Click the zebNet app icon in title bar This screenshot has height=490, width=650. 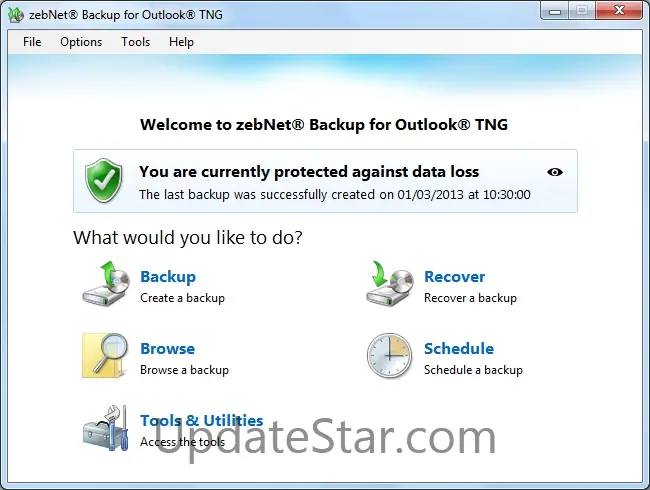click(x=16, y=15)
